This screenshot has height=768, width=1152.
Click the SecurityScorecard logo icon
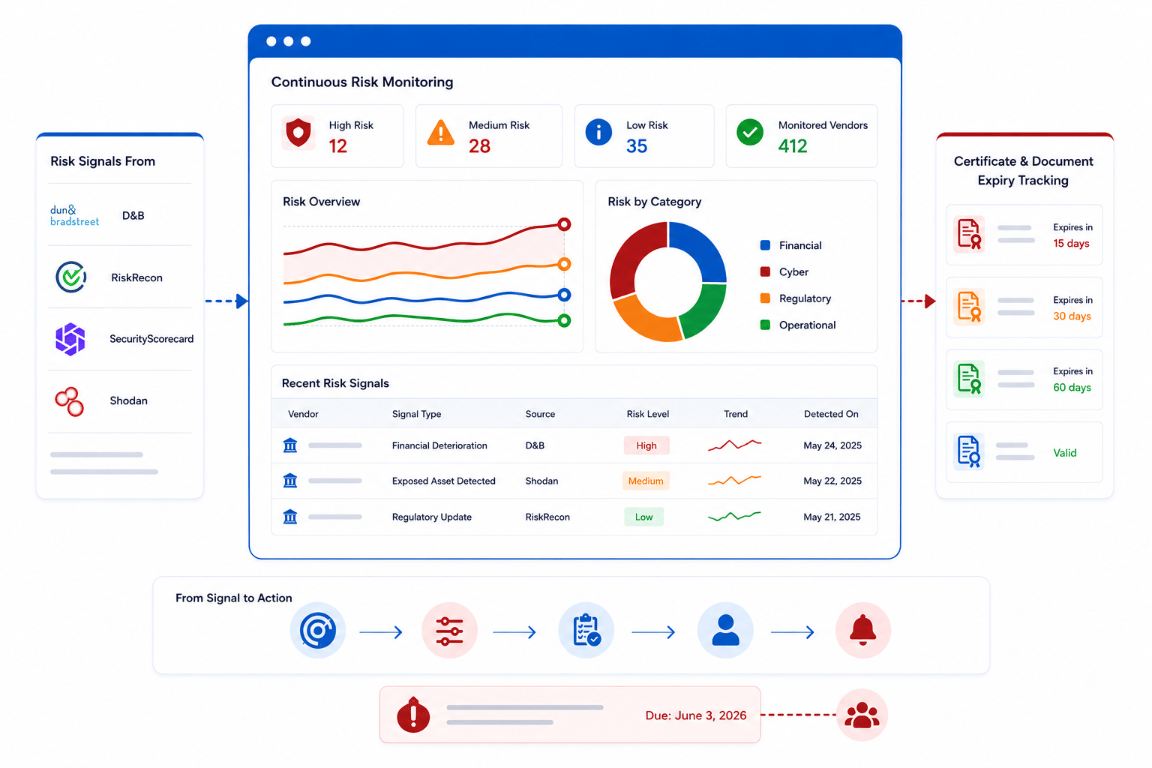click(71, 339)
